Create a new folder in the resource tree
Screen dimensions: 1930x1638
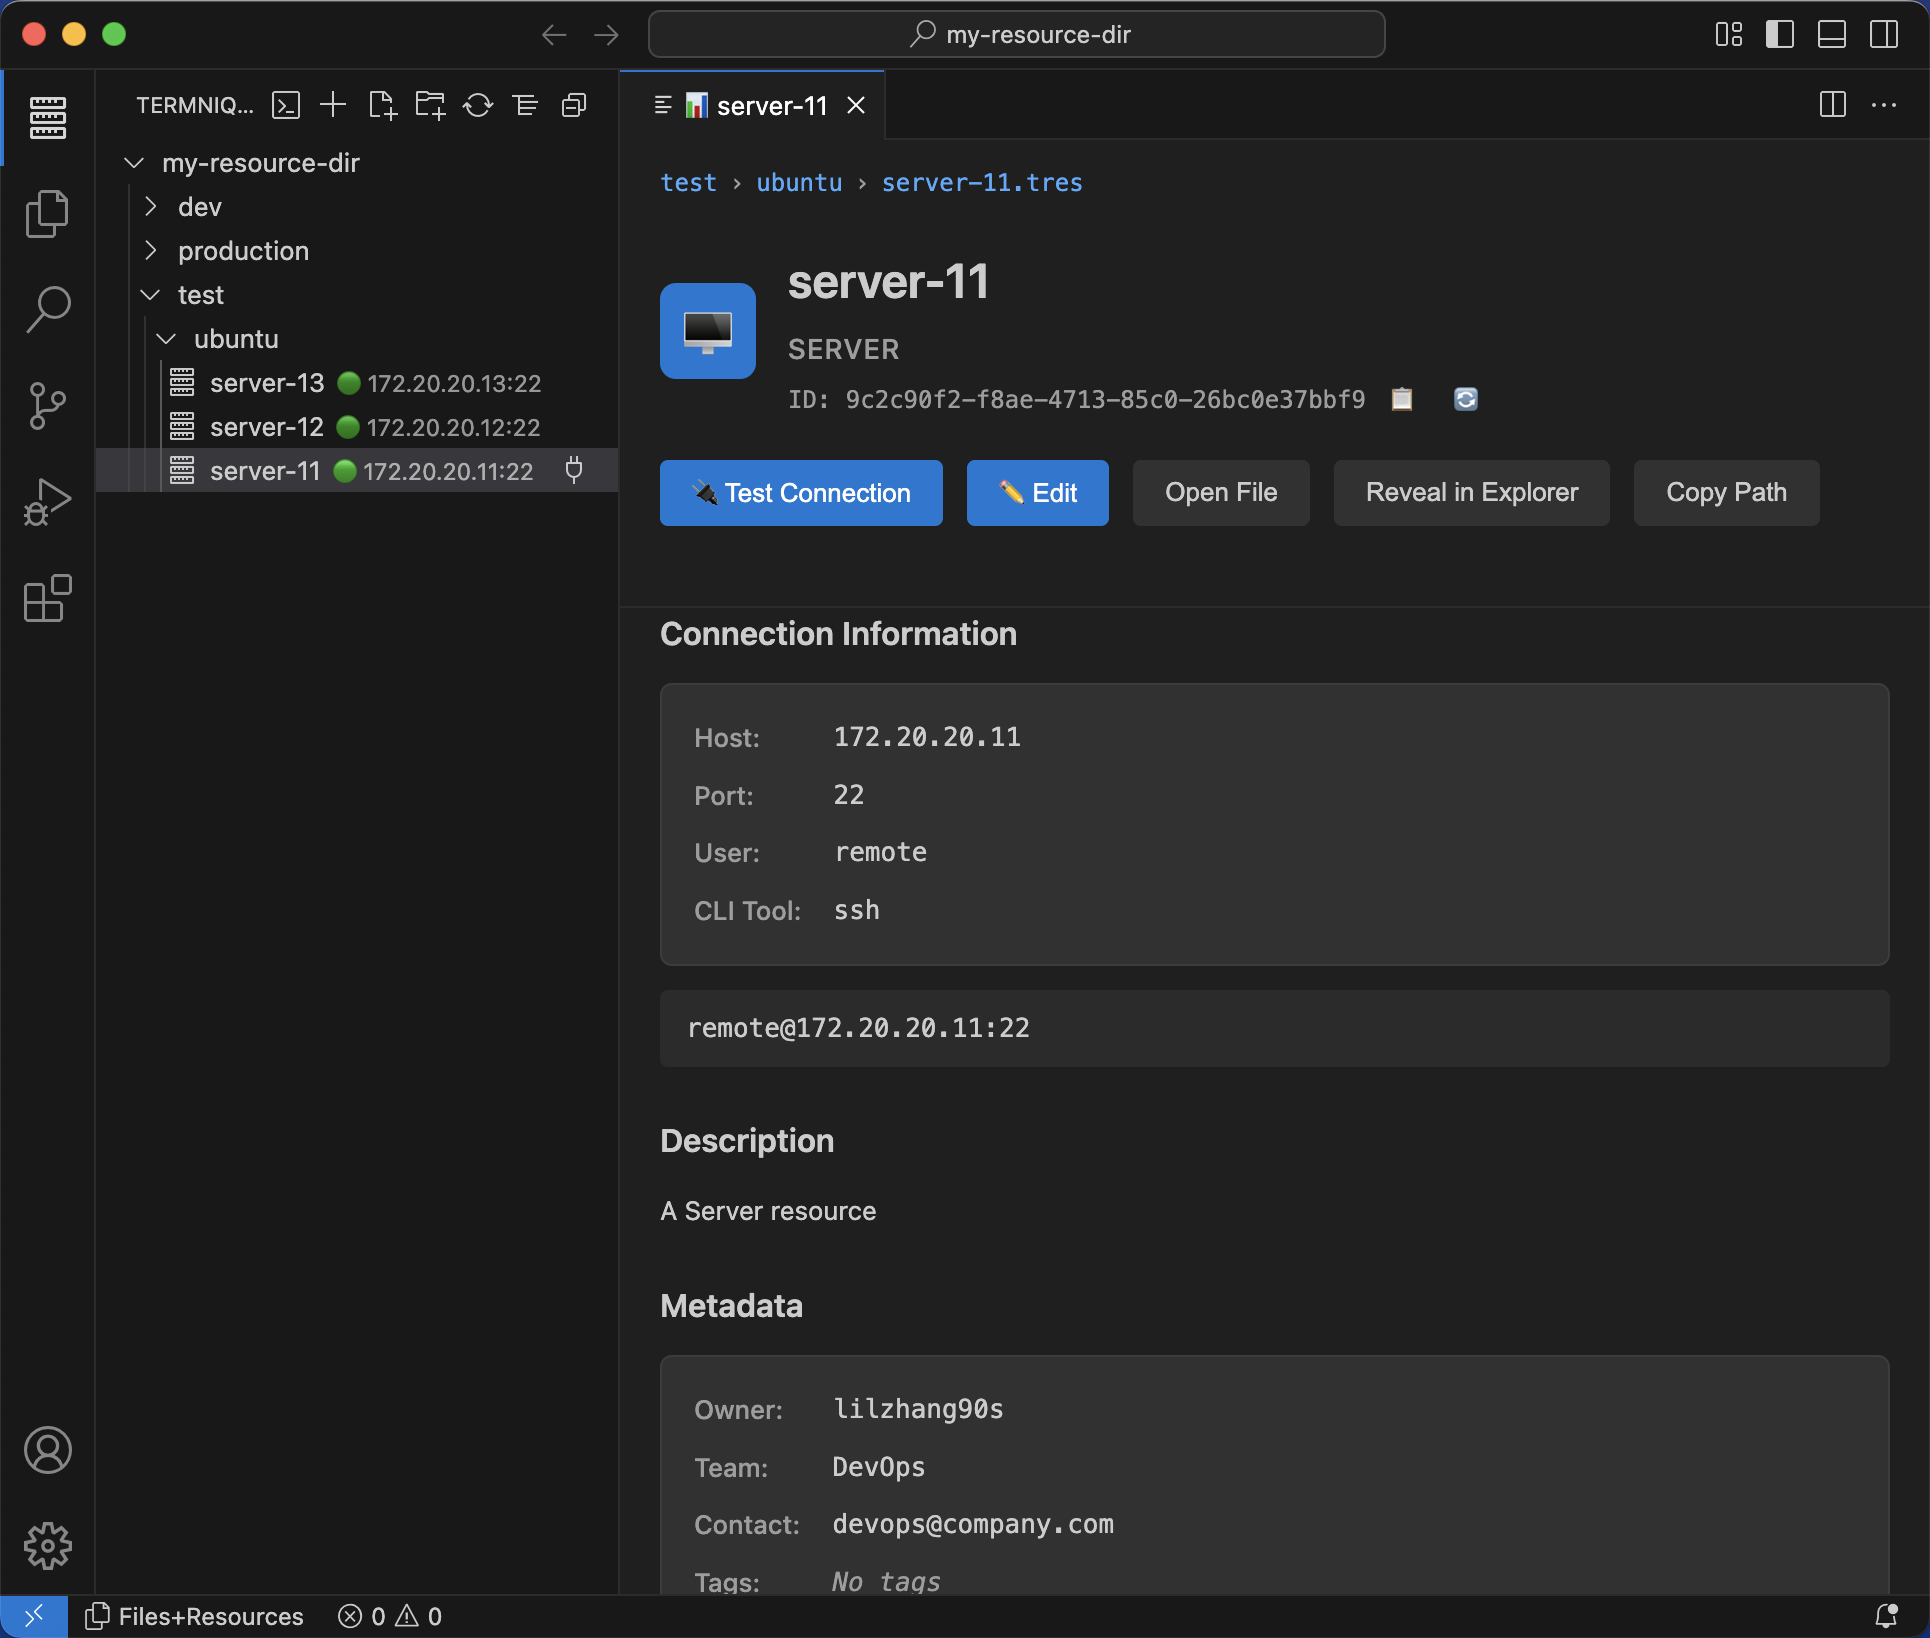[429, 105]
